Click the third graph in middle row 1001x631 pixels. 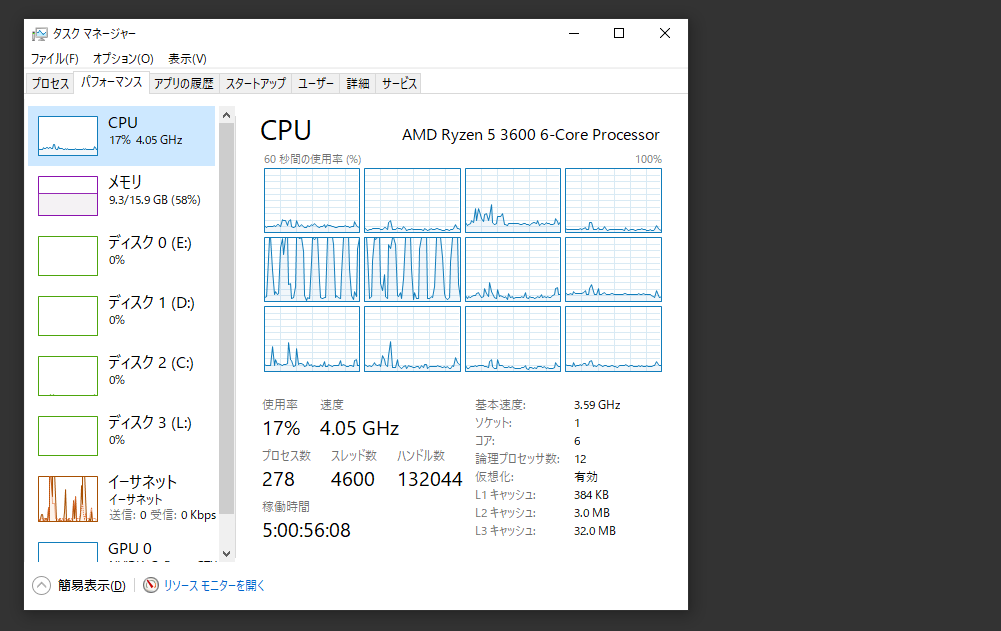pyautogui.click(x=513, y=270)
